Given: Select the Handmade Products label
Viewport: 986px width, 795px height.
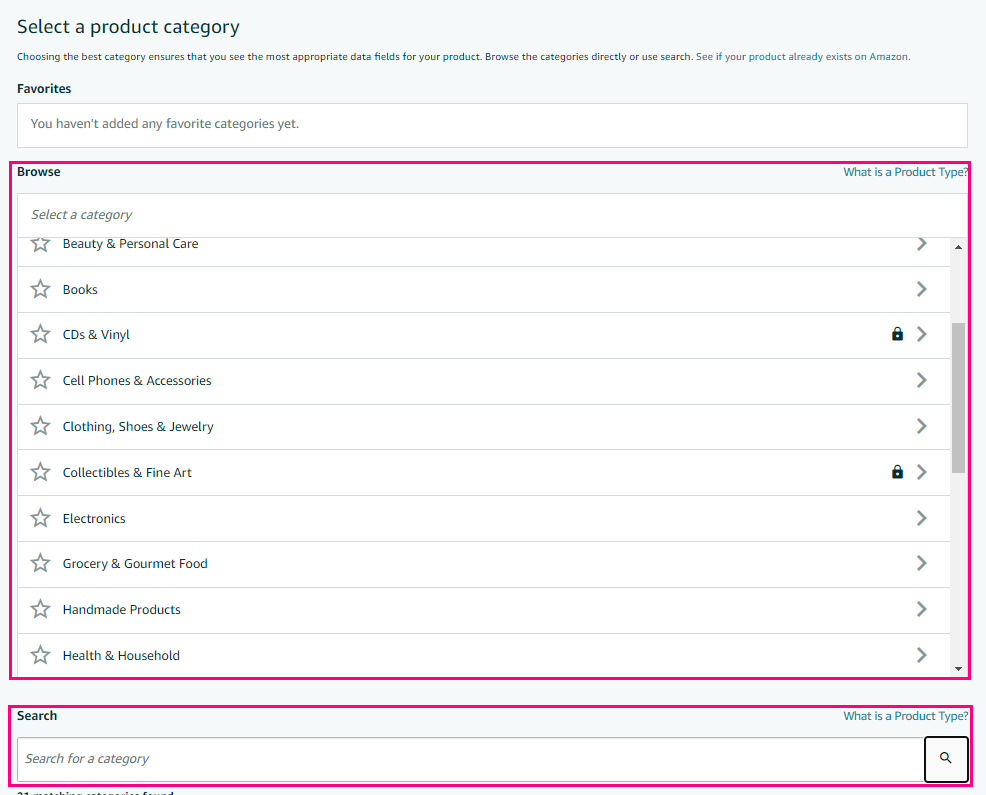Looking at the screenshot, I should 121,609.
